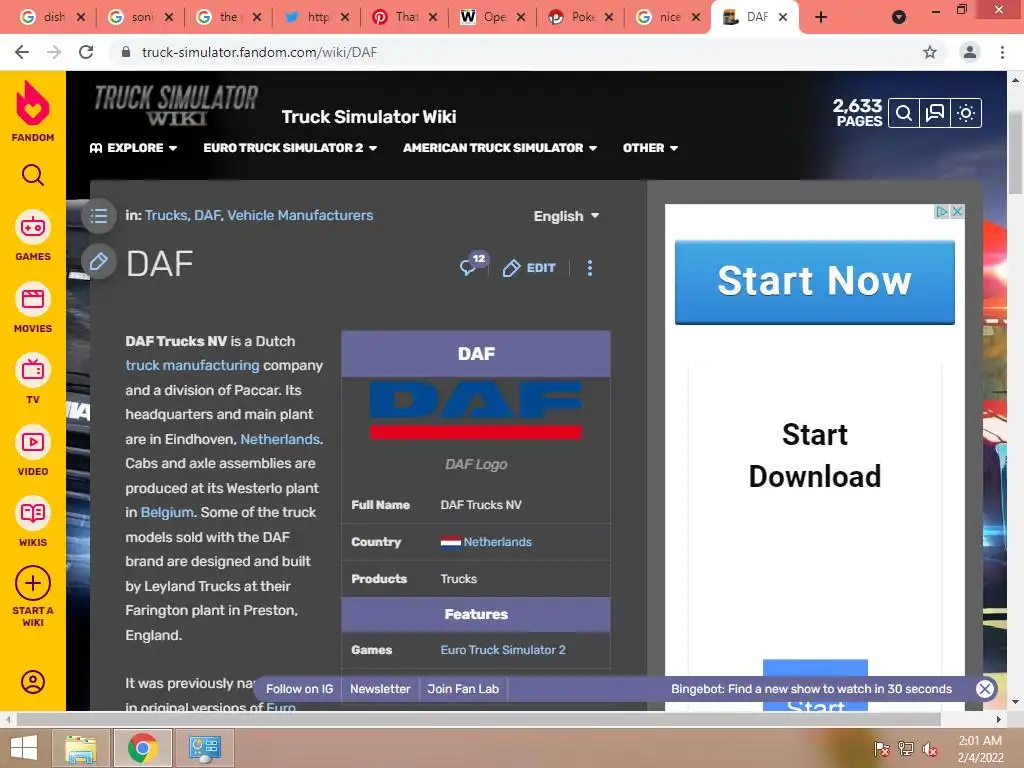This screenshot has width=1024, height=768.
Task: Open the English language dropdown
Action: [x=566, y=216]
